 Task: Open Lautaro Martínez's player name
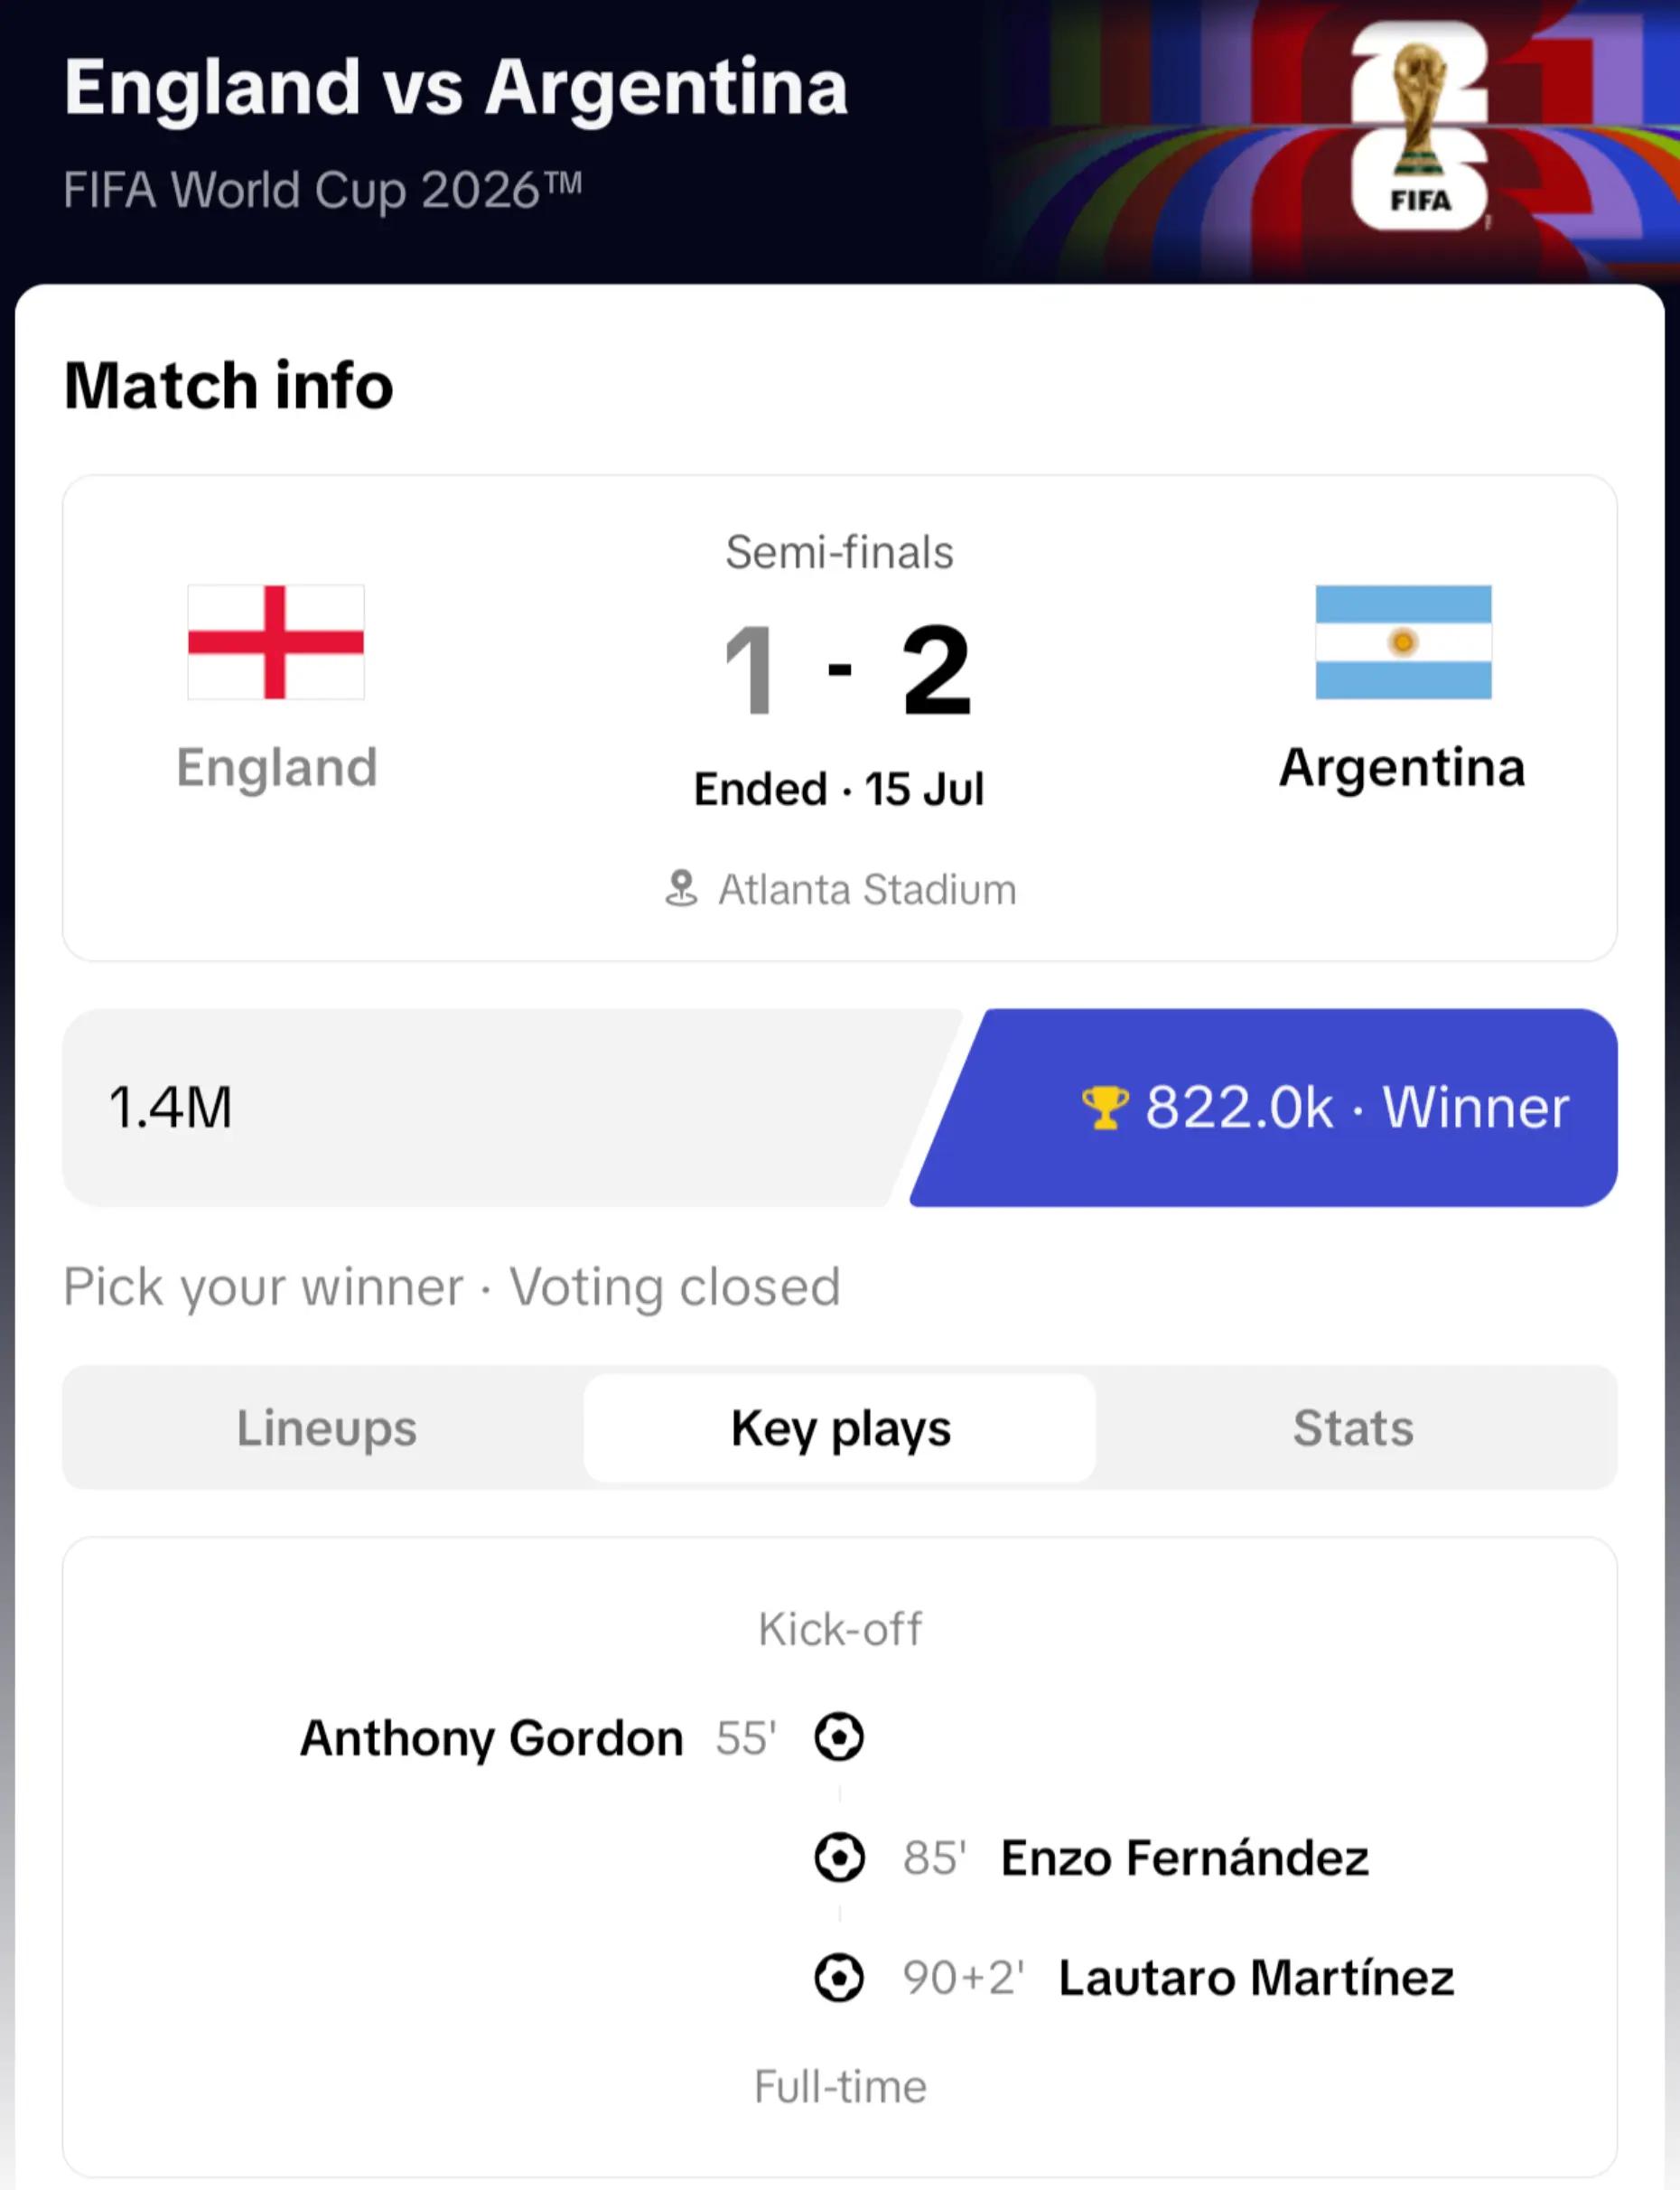tap(1257, 1978)
